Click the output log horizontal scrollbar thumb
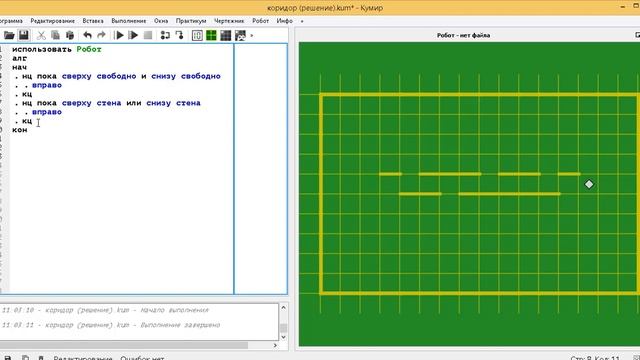 coord(124,345)
